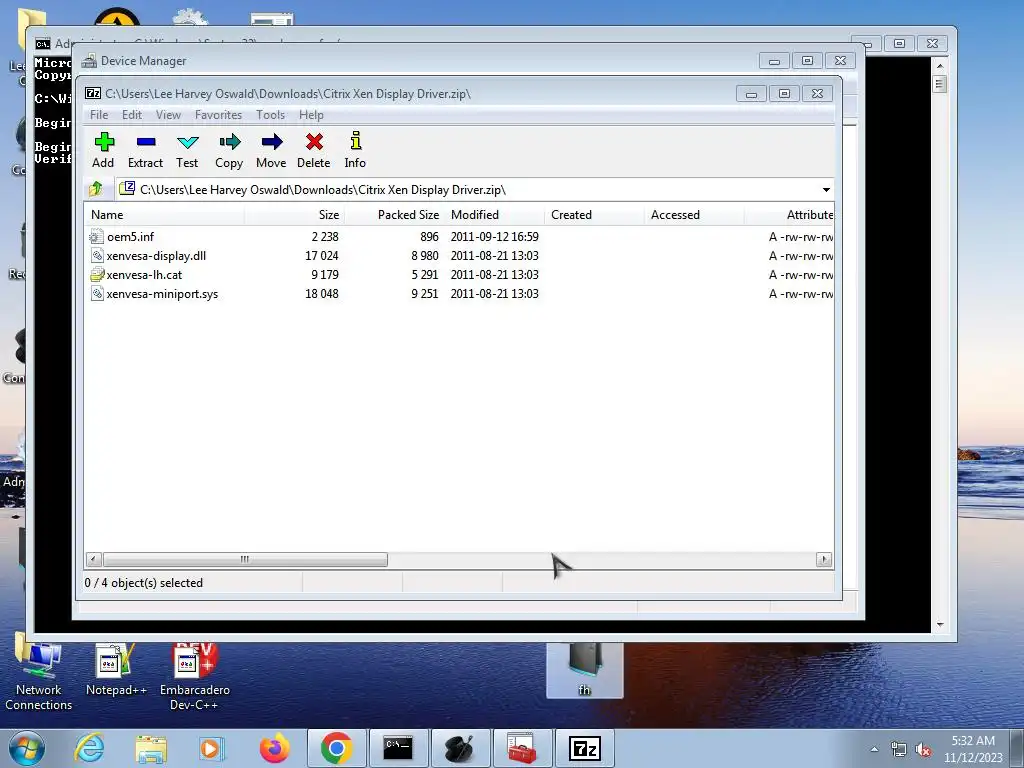
Task: Click the red toolbox taskbar icon
Action: tap(522, 748)
